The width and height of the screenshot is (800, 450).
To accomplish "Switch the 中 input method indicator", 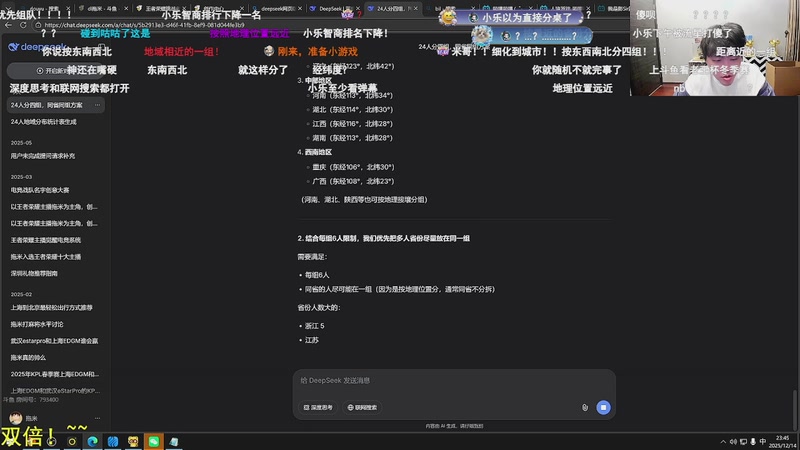I will coord(763,442).
